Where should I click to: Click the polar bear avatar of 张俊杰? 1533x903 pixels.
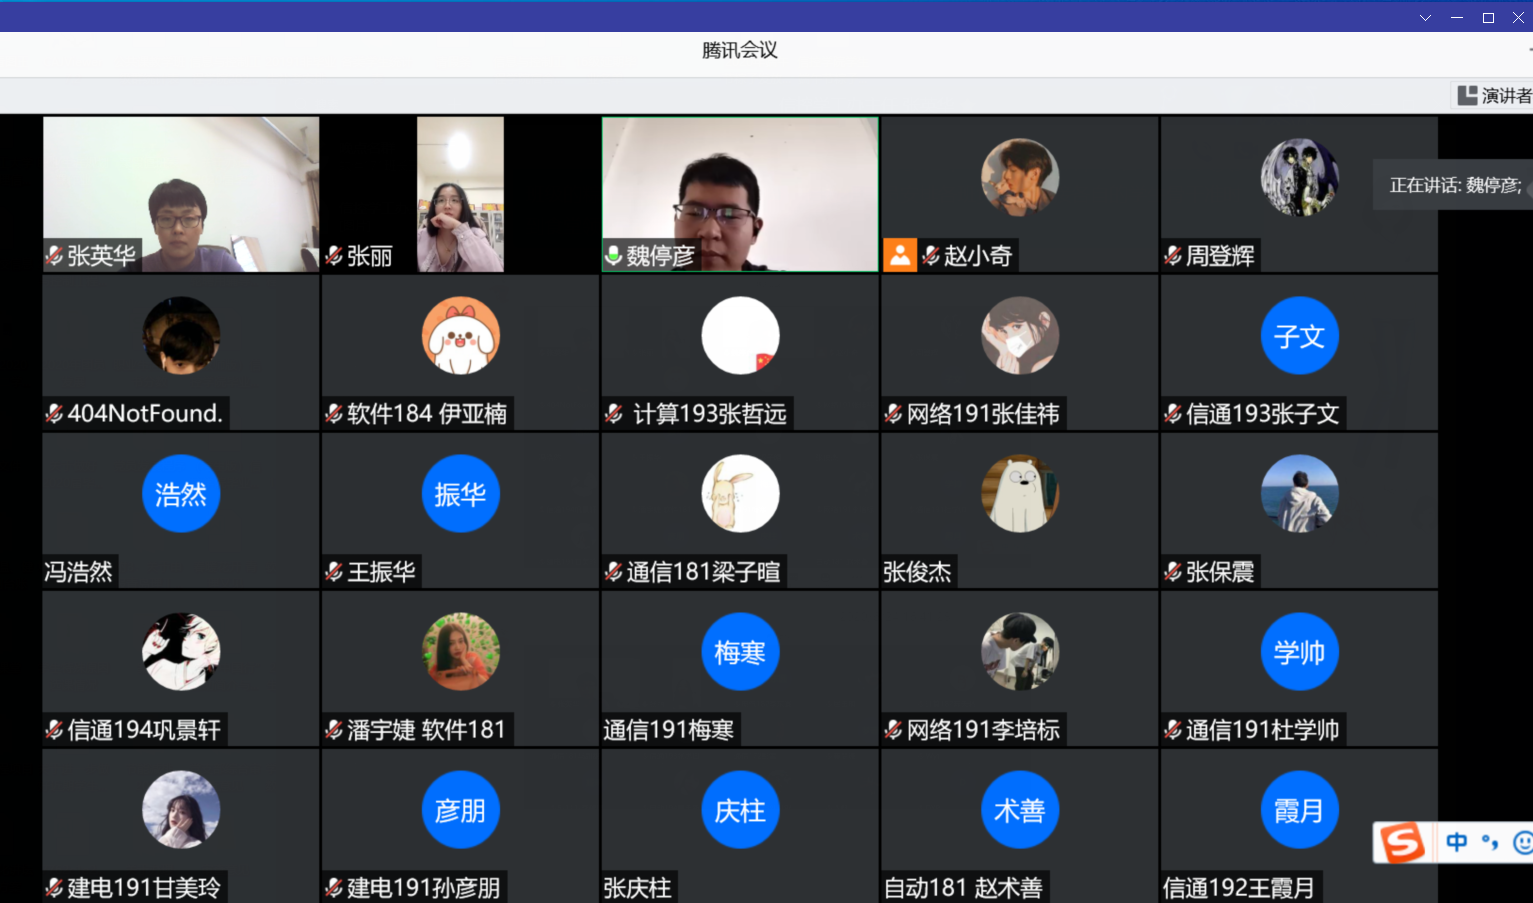pyautogui.click(x=1019, y=494)
